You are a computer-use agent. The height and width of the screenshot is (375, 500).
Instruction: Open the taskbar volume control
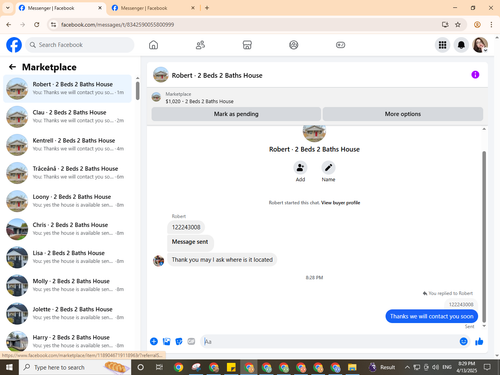(x=435, y=367)
